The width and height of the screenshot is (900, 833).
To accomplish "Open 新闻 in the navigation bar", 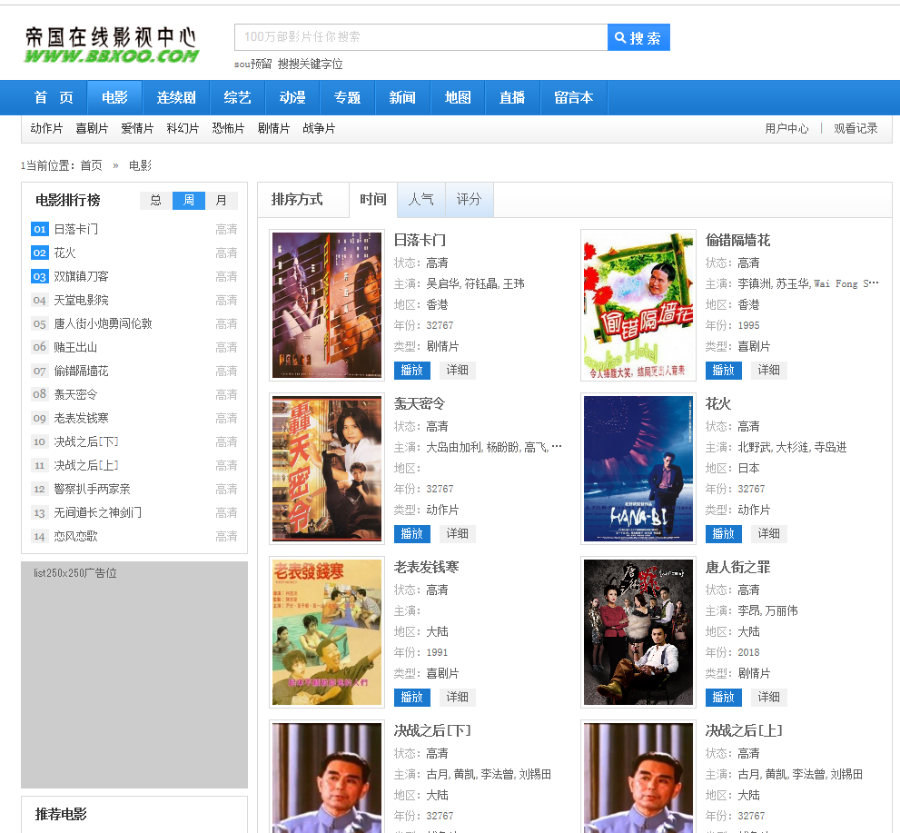I will click(402, 98).
